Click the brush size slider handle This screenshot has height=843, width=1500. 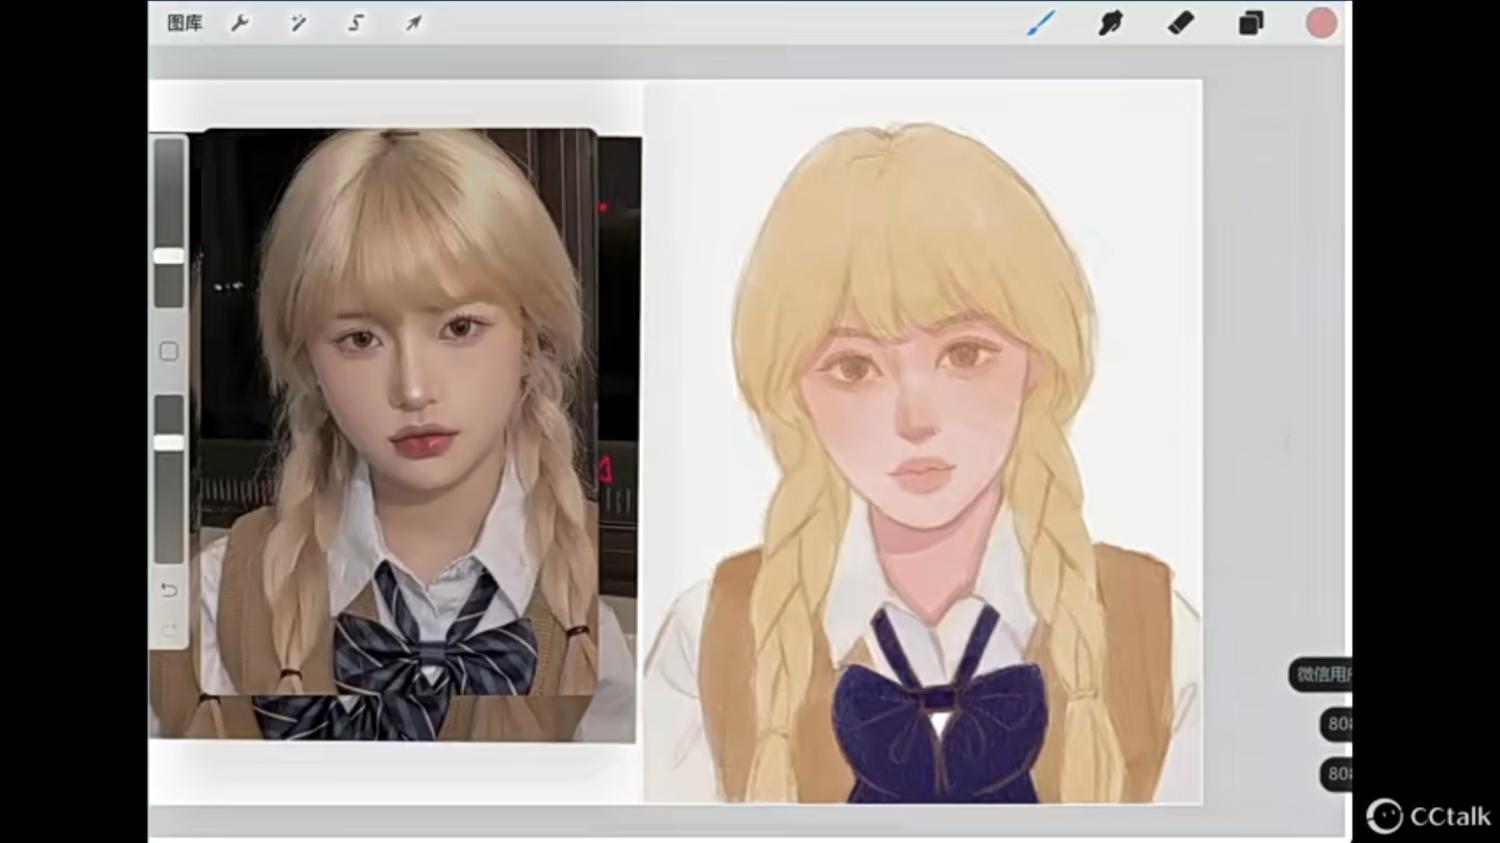[169, 256]
